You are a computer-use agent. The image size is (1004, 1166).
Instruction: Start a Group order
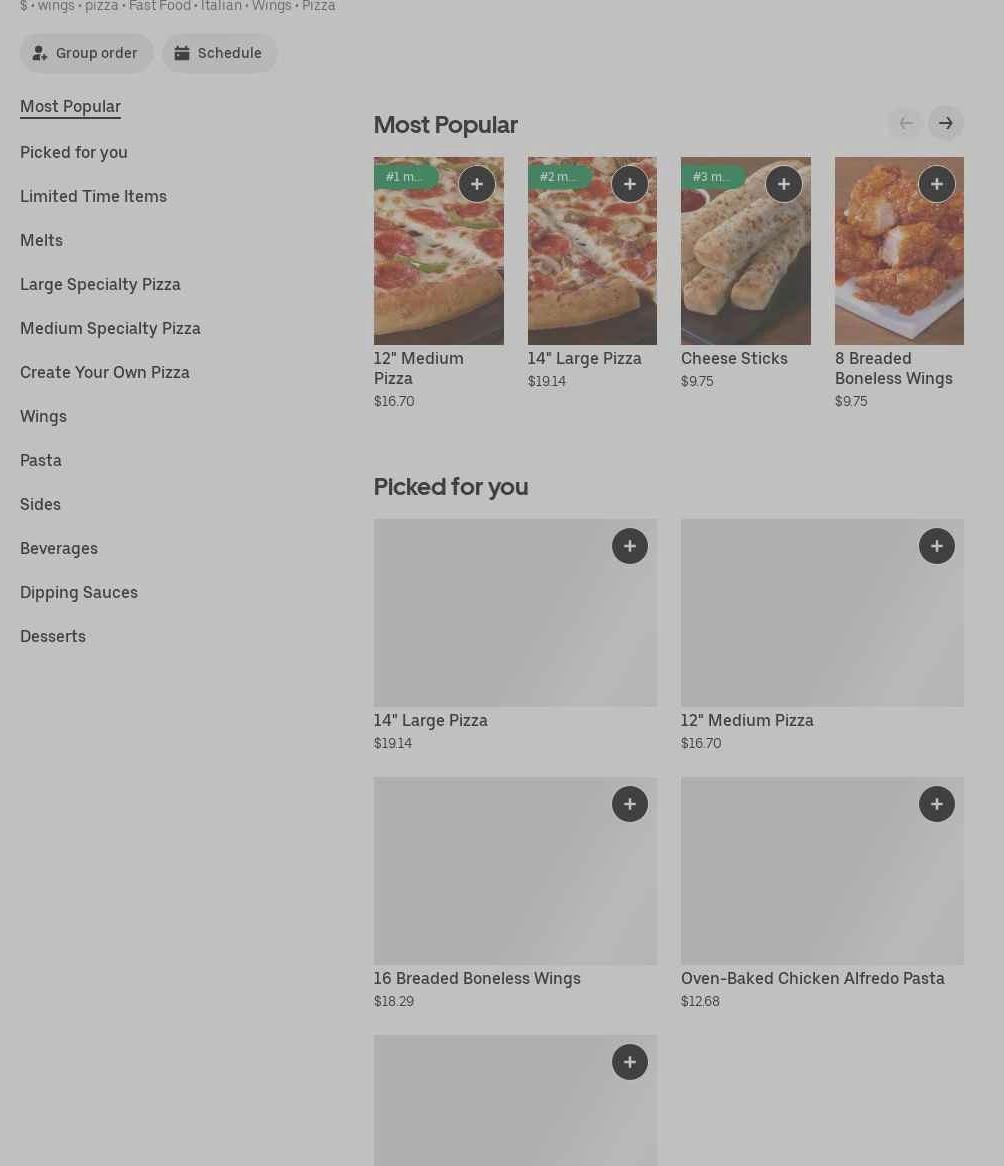tap(86, 53)
